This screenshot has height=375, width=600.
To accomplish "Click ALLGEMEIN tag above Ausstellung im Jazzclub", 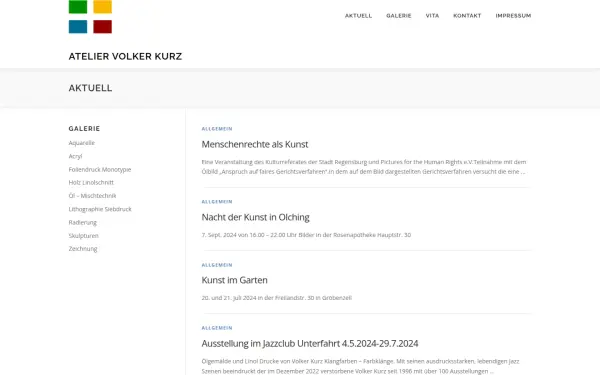I will coord(217,328).
